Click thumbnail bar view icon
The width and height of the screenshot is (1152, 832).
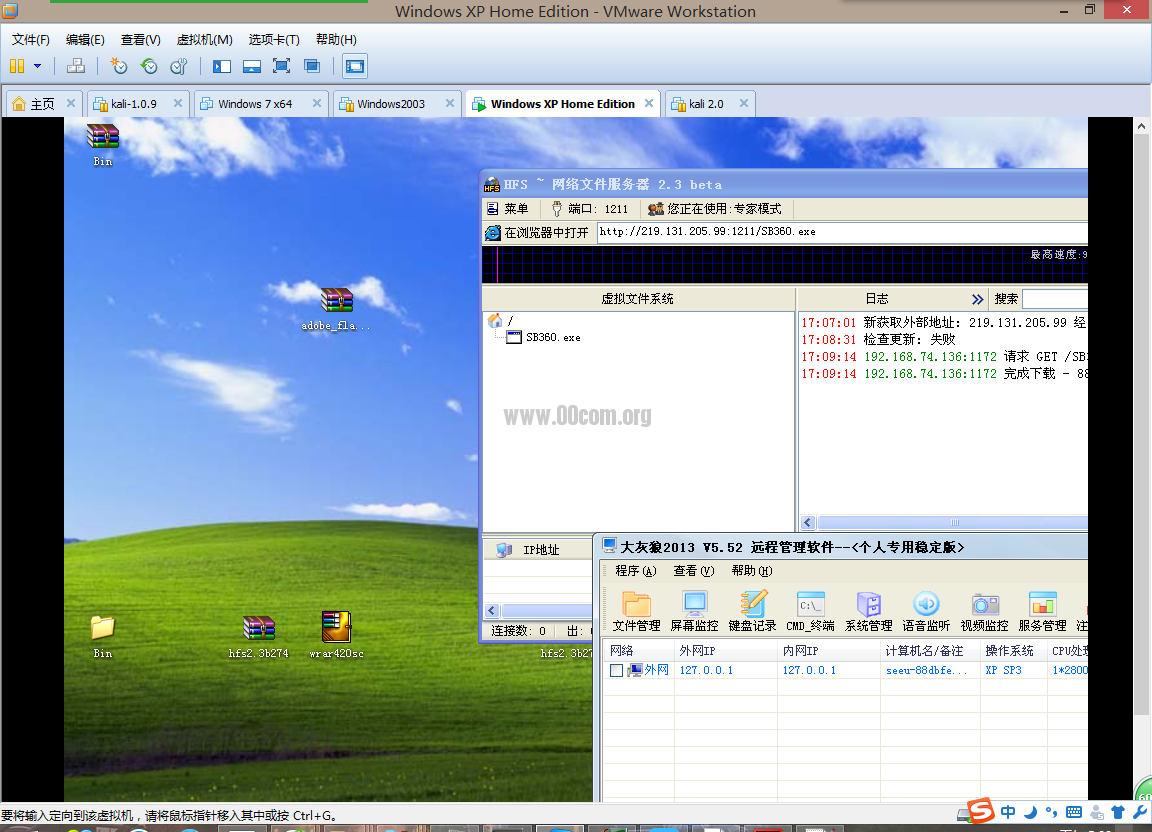pyautogui.click(x=252, y=66)
